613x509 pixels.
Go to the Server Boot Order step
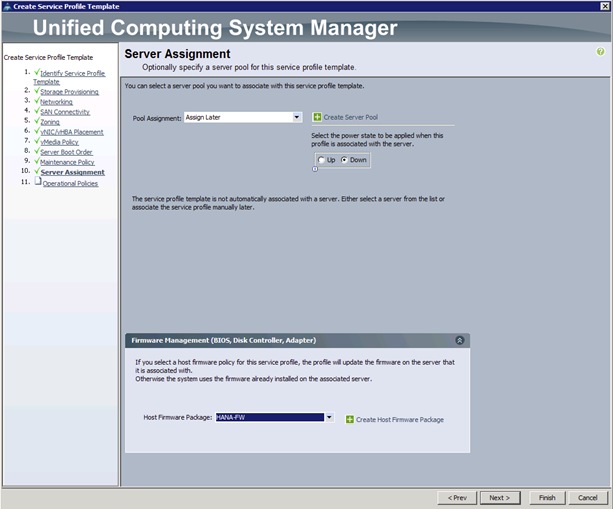[66, 152]
